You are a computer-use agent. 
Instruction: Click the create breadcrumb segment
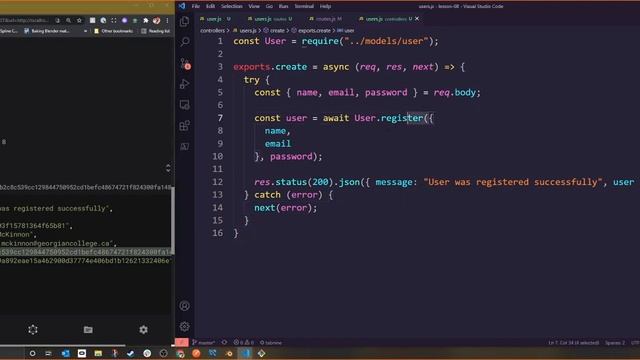click(274, 31)
